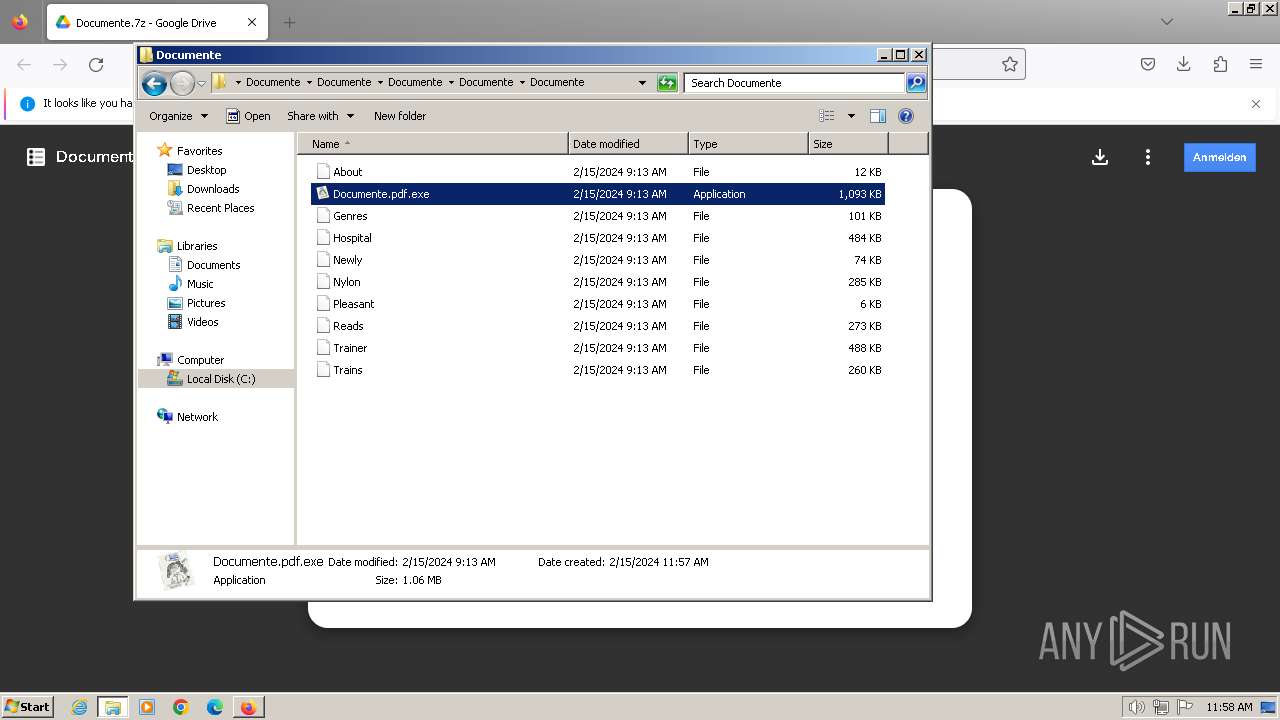Click the Explorer Forward navigation arrow

[x=182, y=83]
